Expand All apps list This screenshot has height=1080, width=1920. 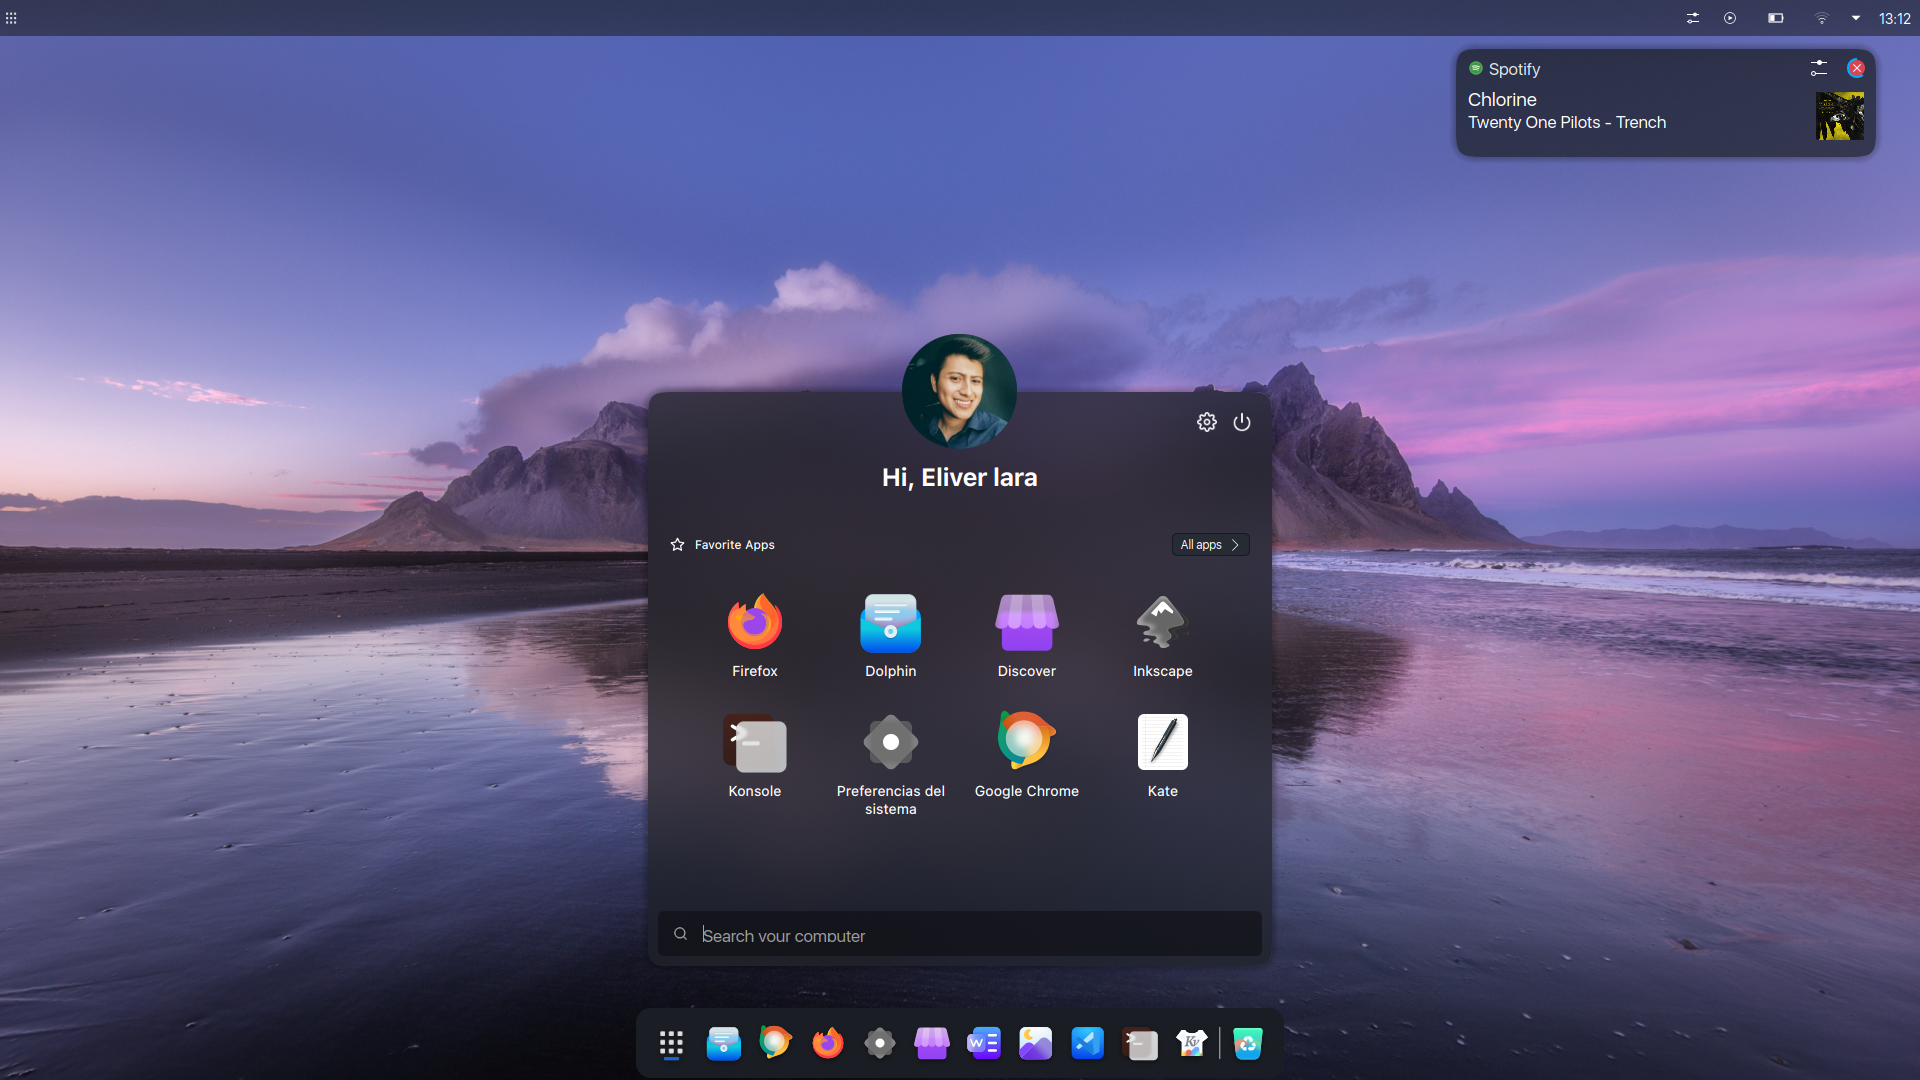click(1210, 545)
